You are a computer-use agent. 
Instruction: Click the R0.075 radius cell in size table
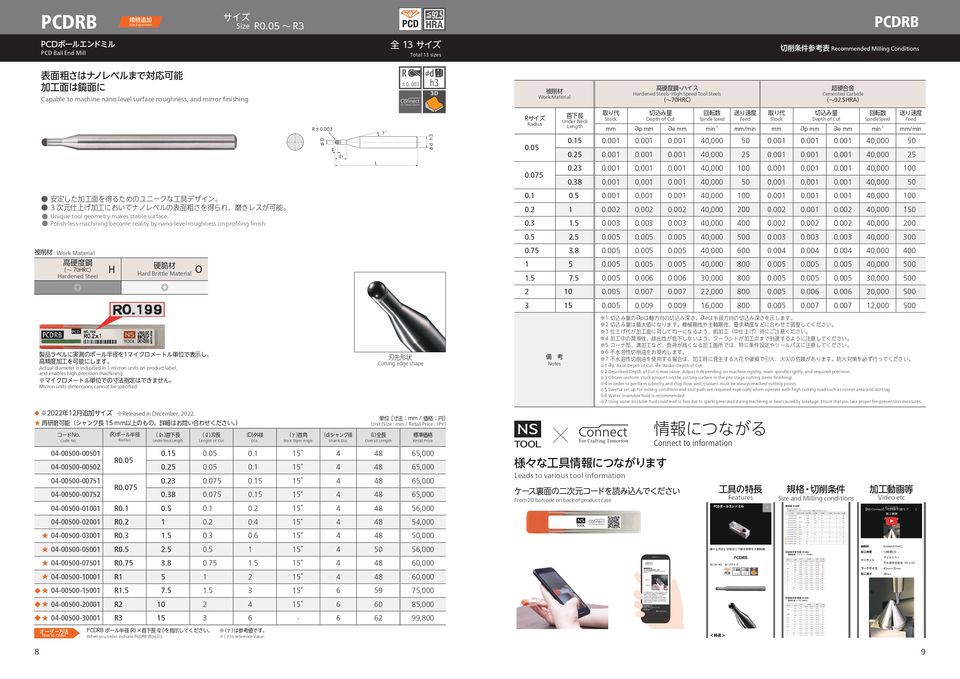125,488
